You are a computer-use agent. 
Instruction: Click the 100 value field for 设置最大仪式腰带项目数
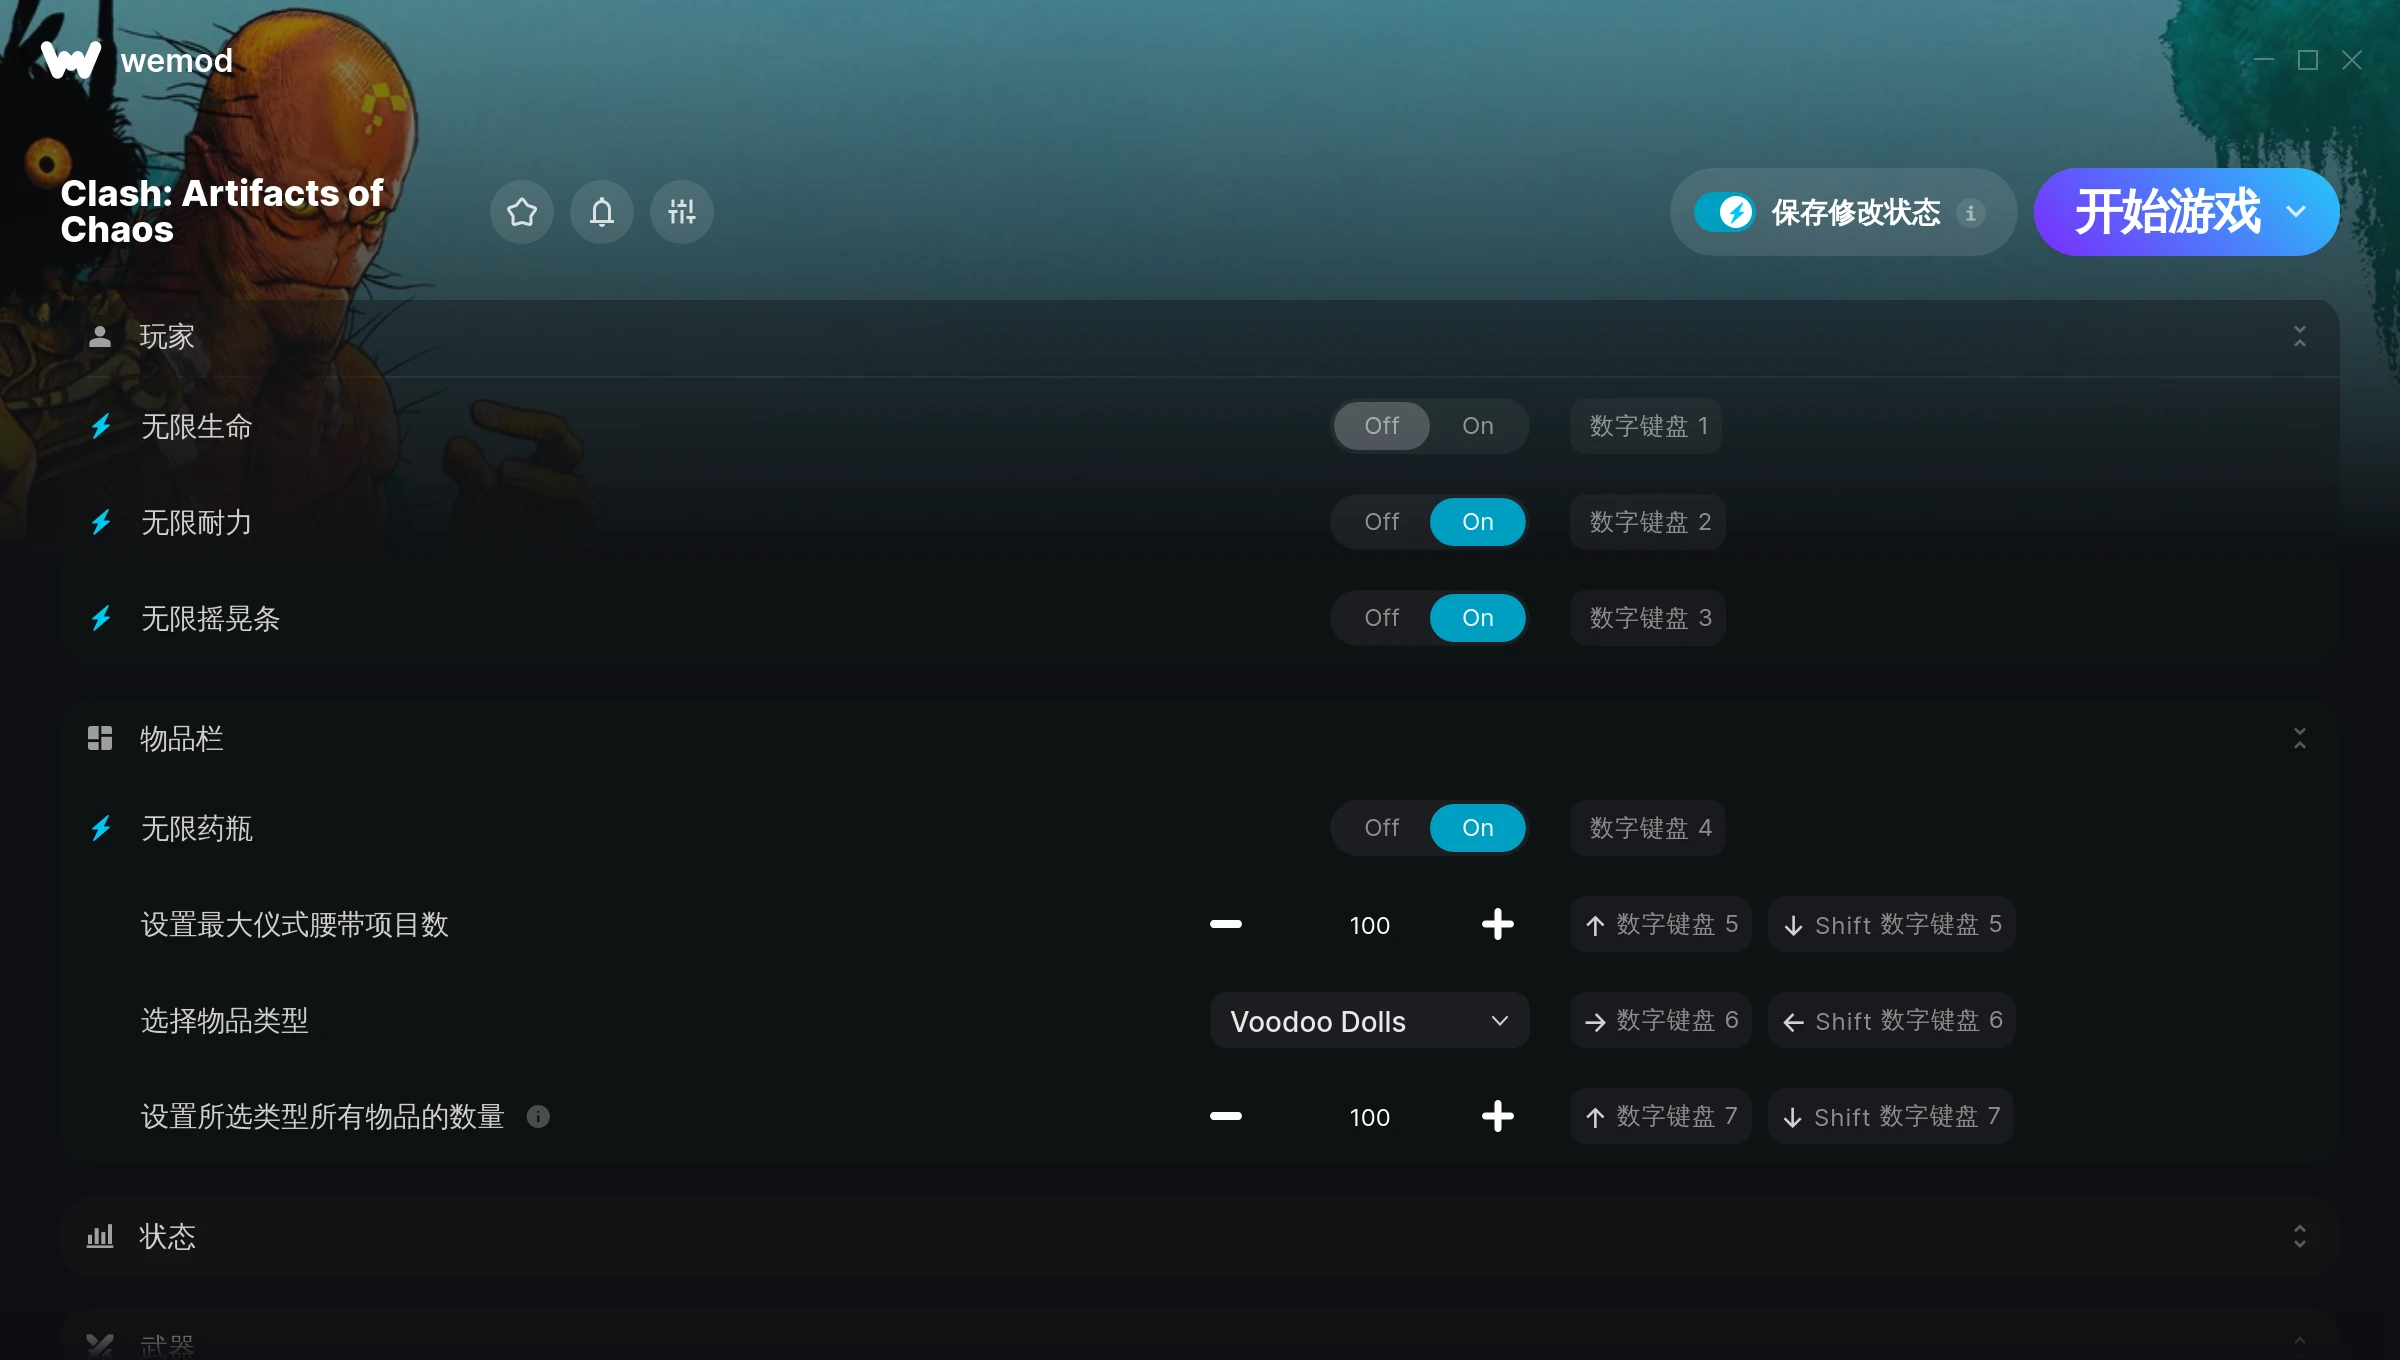coord(1370,925)
